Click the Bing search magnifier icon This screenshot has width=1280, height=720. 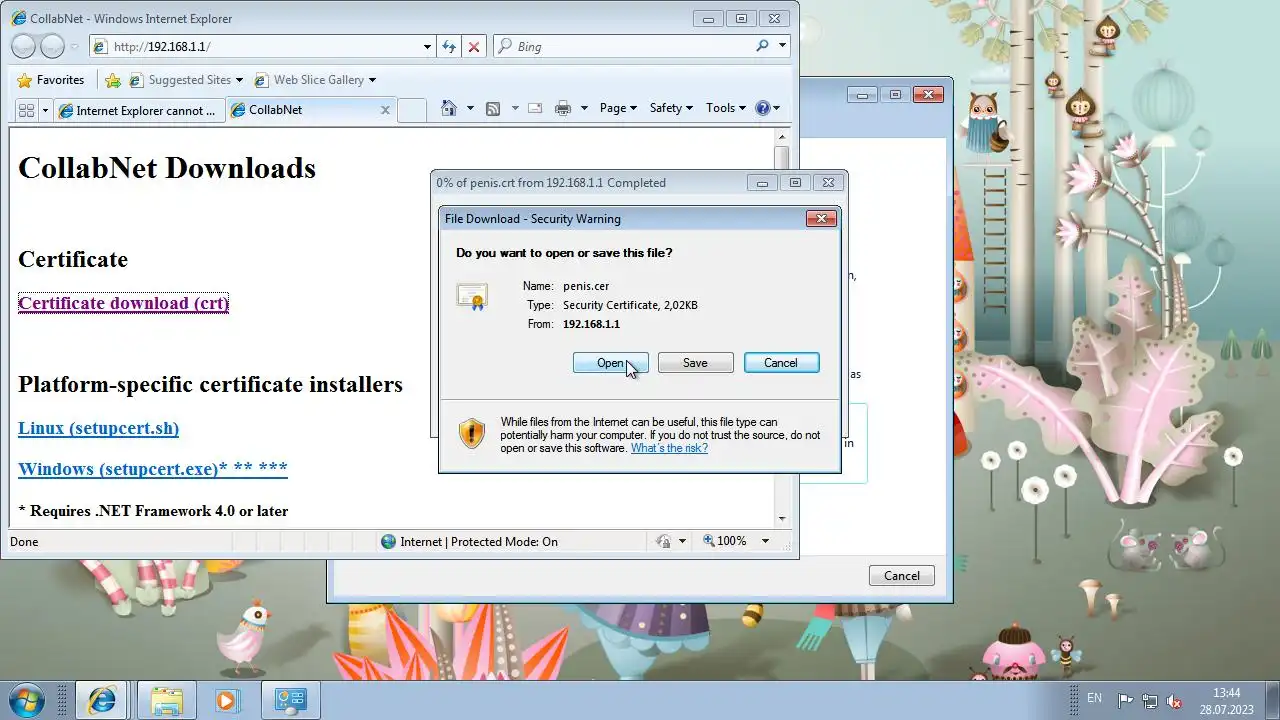[762, 46]
